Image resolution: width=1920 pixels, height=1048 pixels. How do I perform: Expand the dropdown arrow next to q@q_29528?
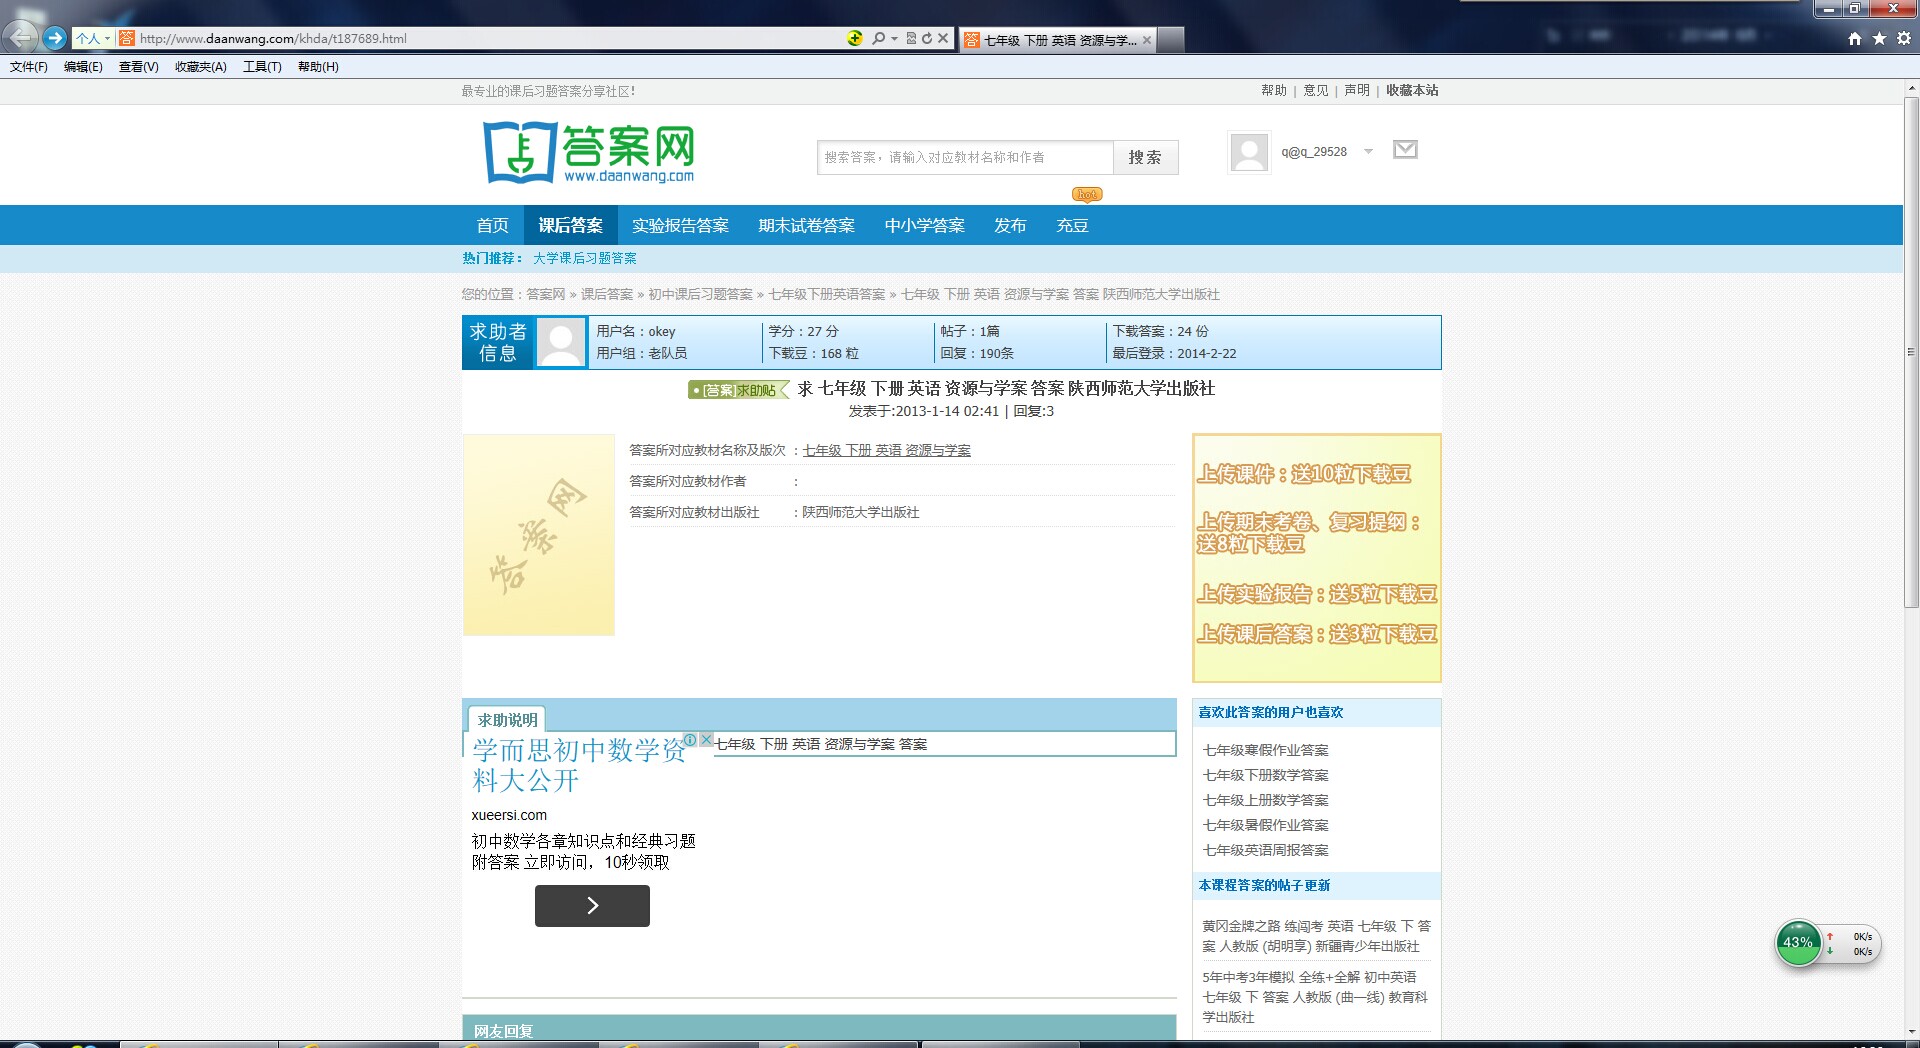[1369, 152]
